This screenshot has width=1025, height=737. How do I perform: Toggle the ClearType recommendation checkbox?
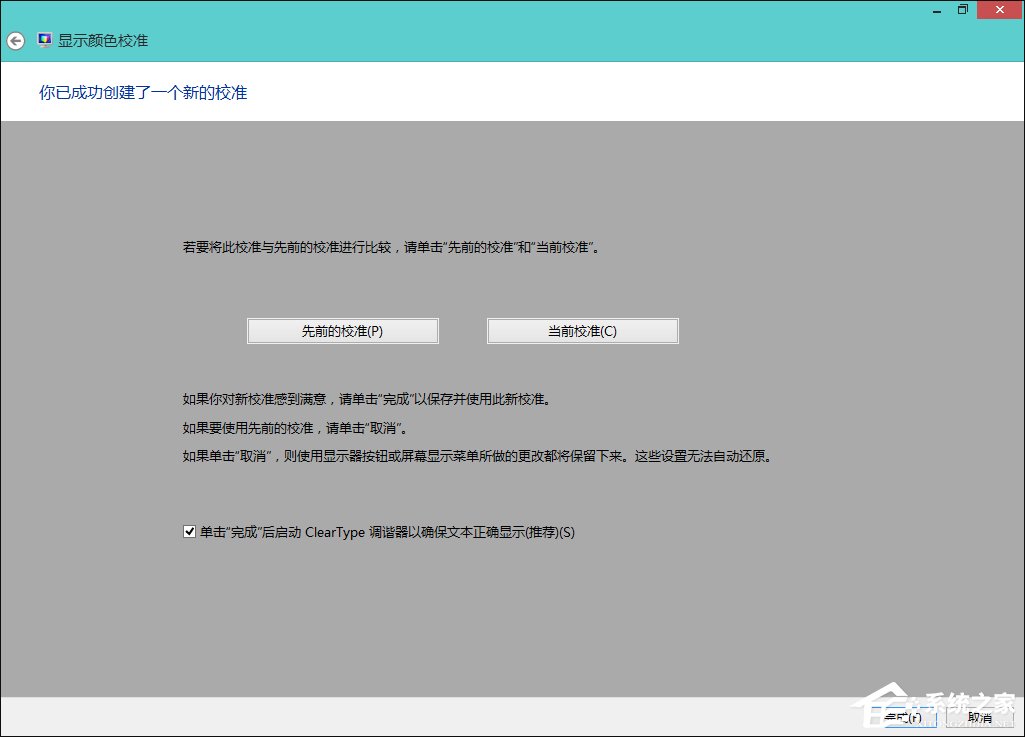click(189, 531)
